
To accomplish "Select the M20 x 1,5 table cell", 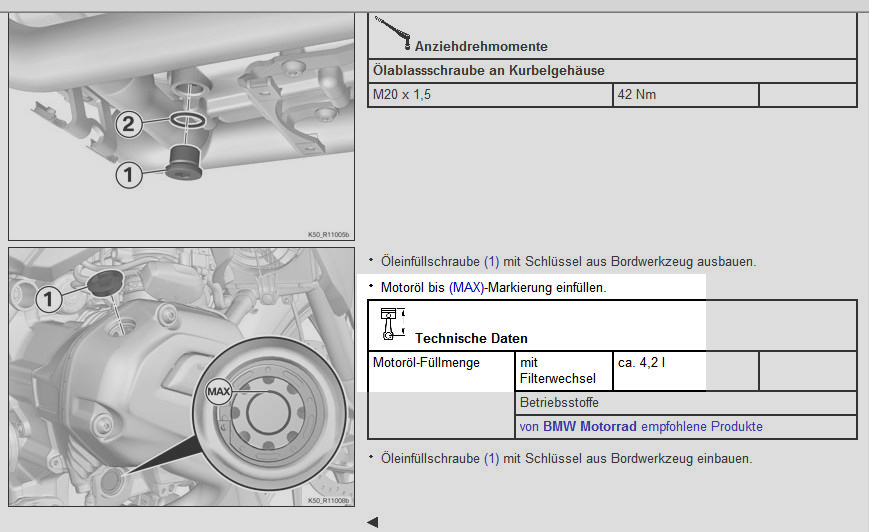I will pyautogui.click(x=490, y=95).
